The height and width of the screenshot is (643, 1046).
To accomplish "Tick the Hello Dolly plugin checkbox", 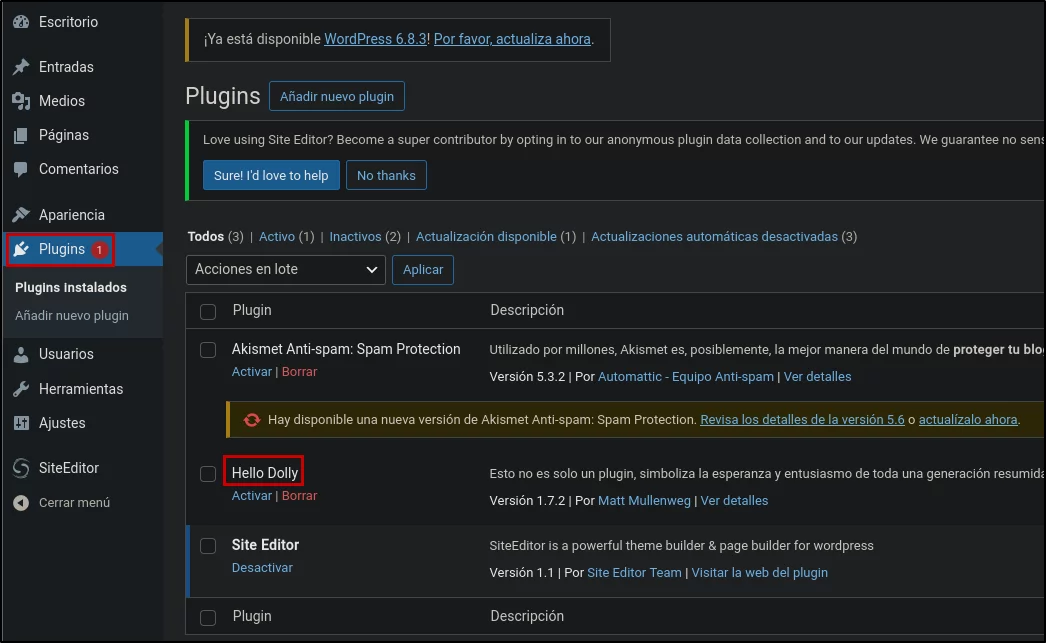I will click(x=208, y=474).
